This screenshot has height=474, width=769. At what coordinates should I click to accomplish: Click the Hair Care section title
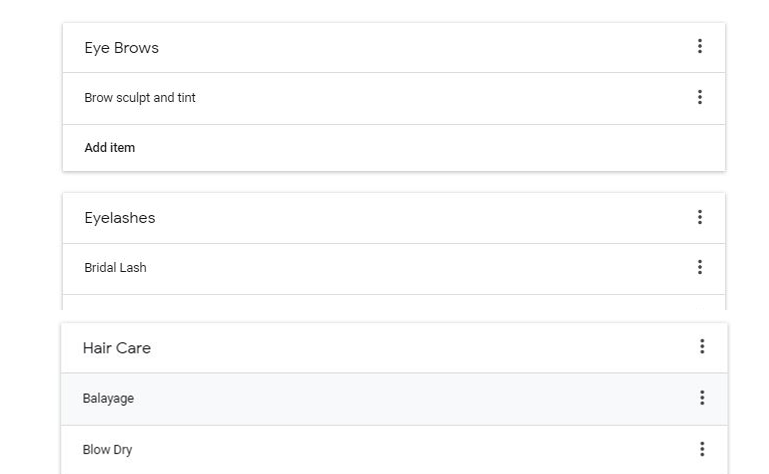116,348
